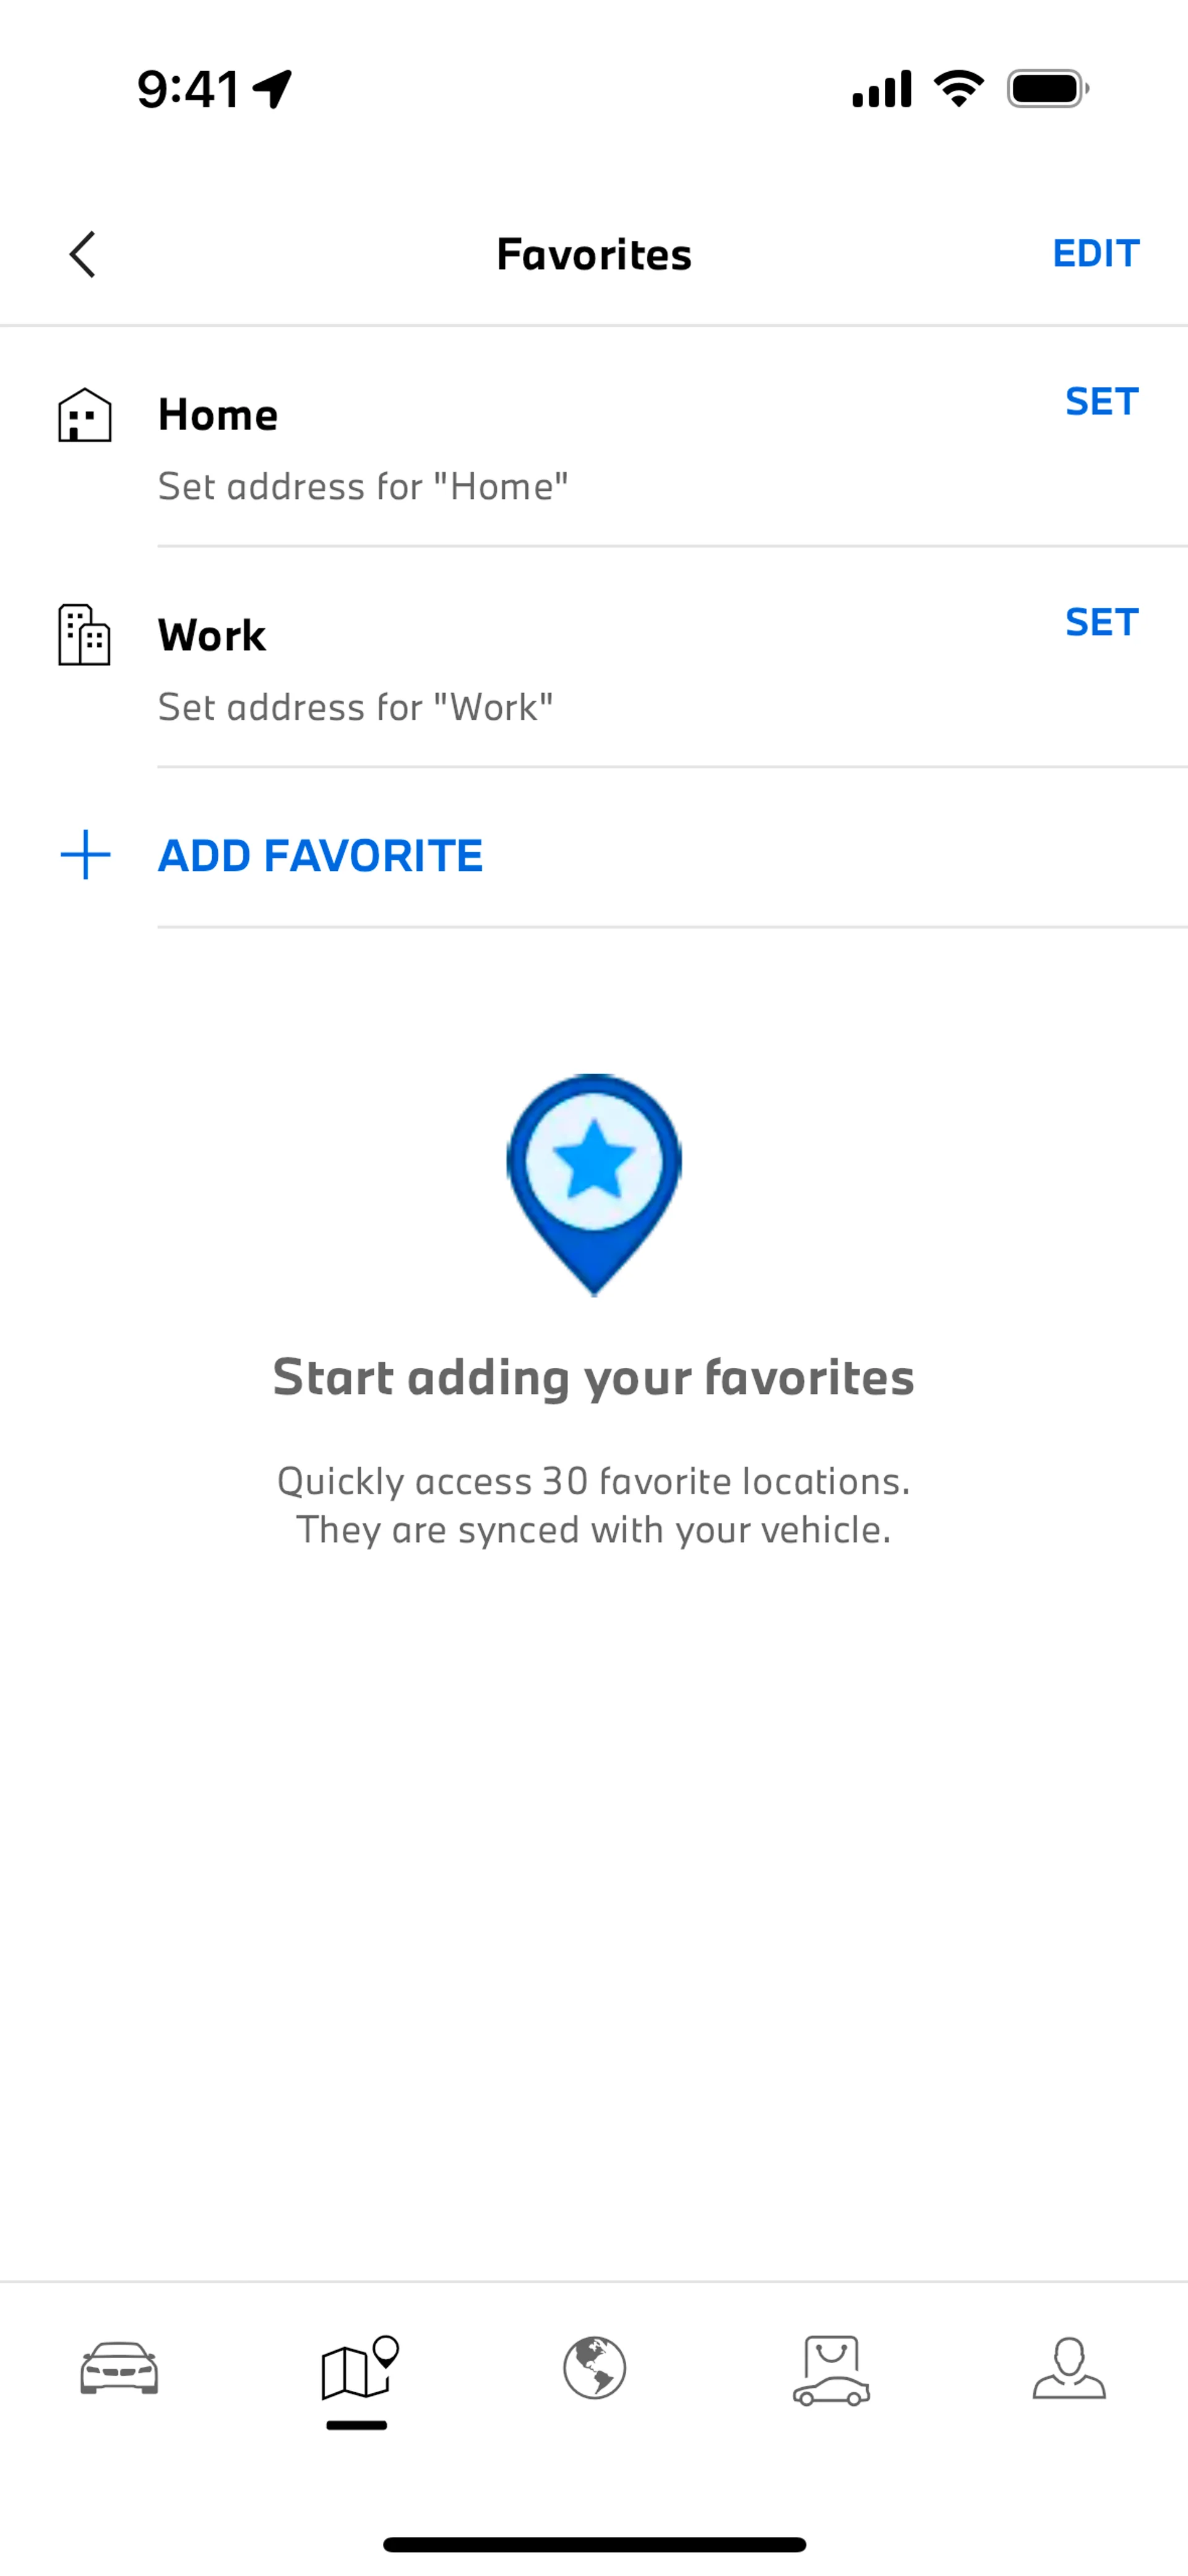Tap the 'Start adding your favorites' heading
The image size is (1188, 2576).
[x=594, y=1378]
